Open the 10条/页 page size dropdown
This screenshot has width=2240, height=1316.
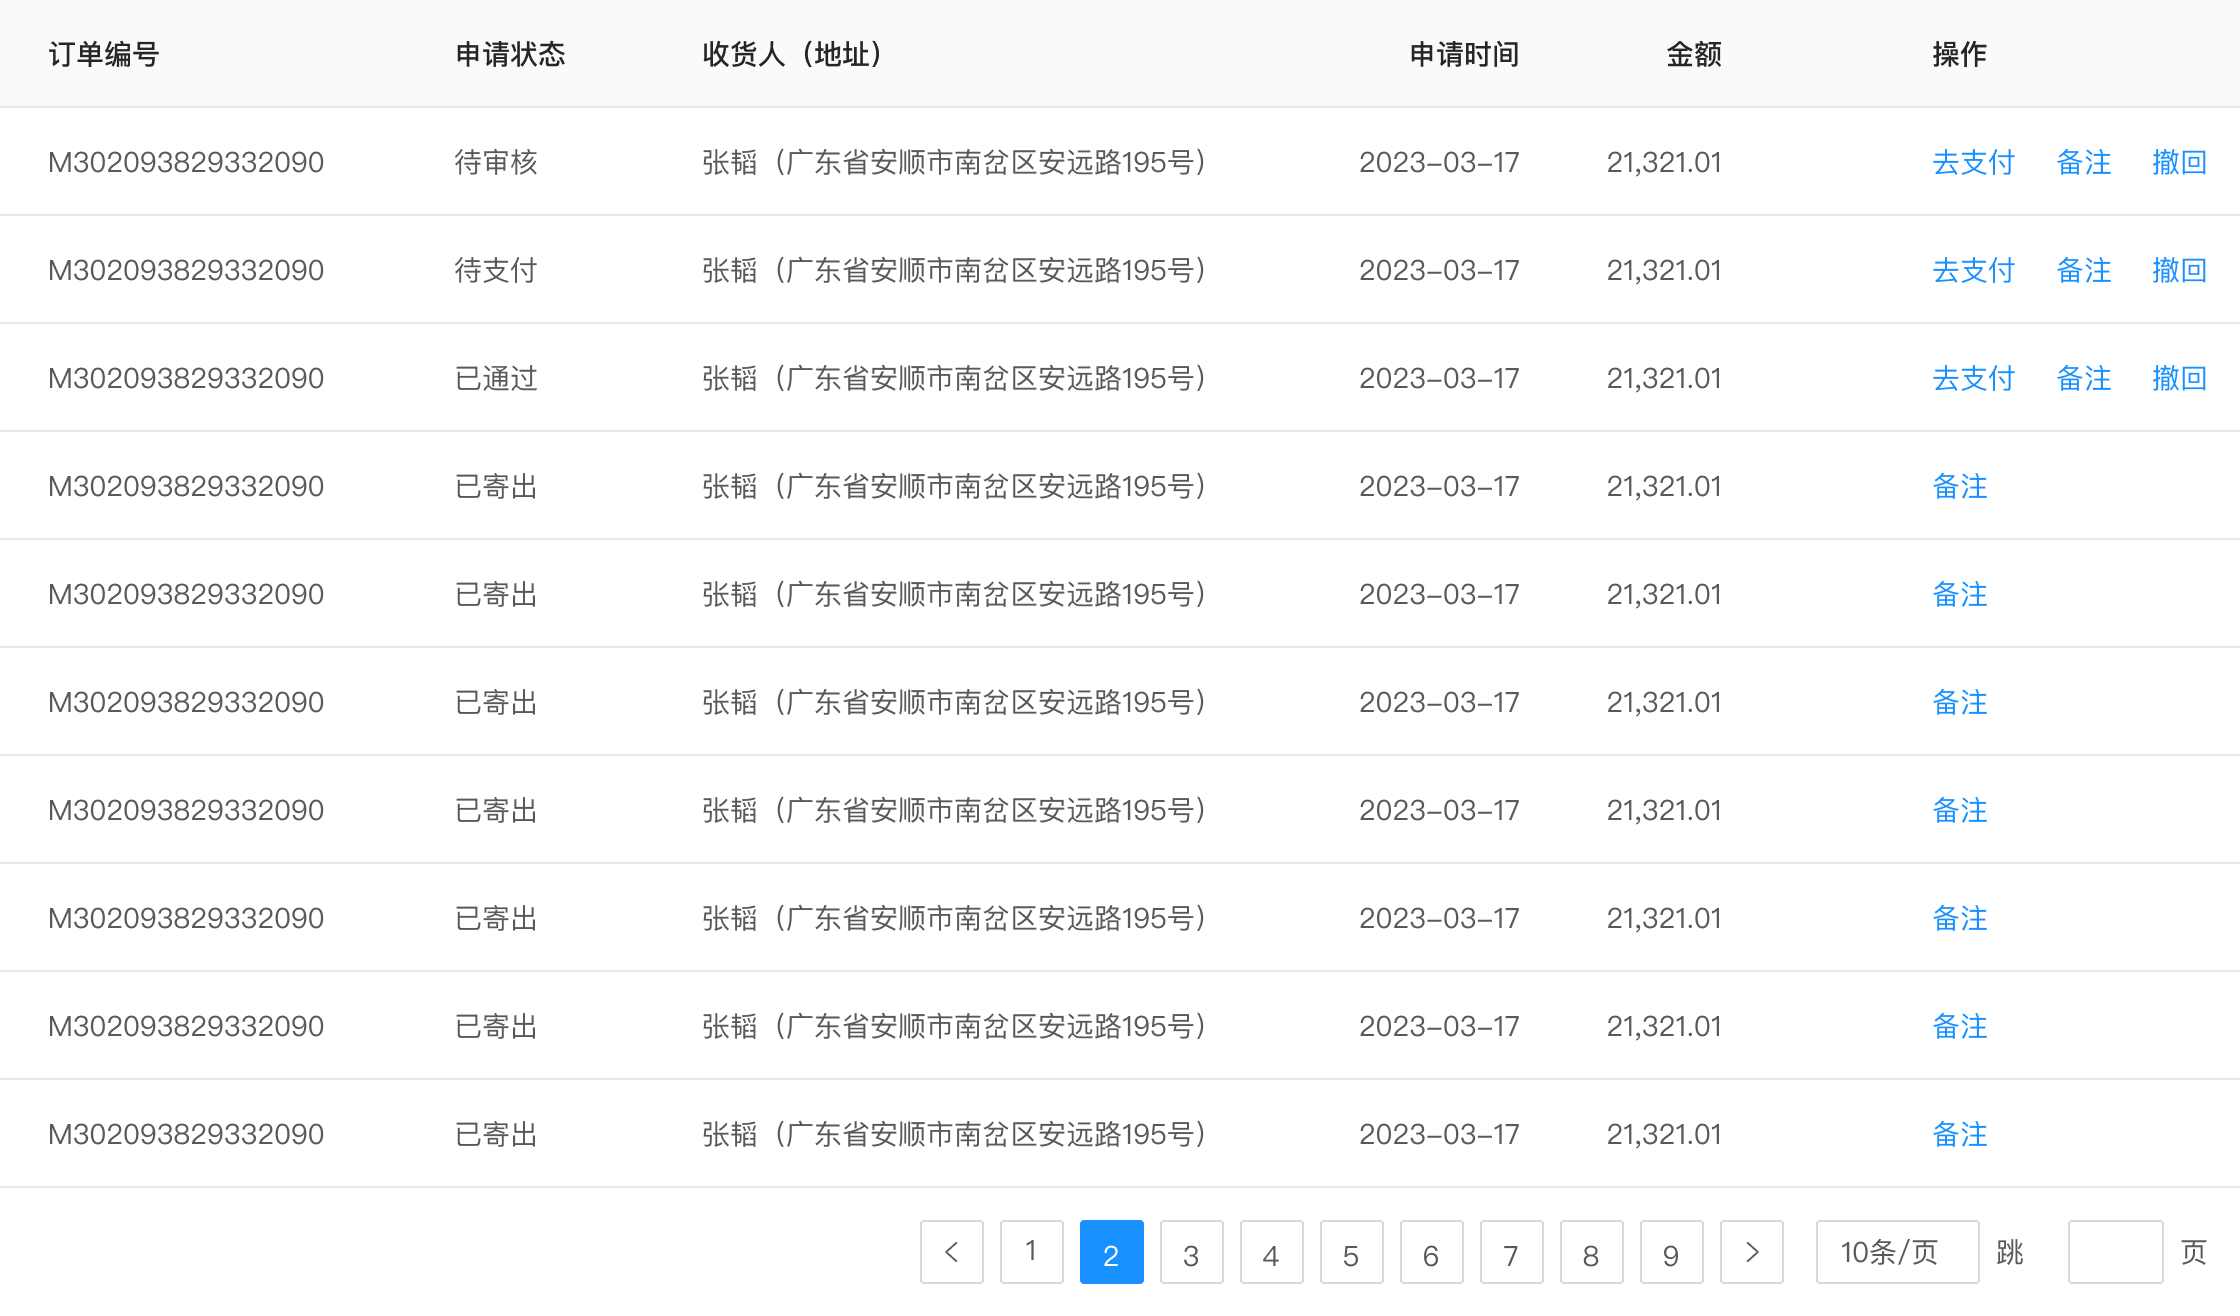point(1896,1252)
